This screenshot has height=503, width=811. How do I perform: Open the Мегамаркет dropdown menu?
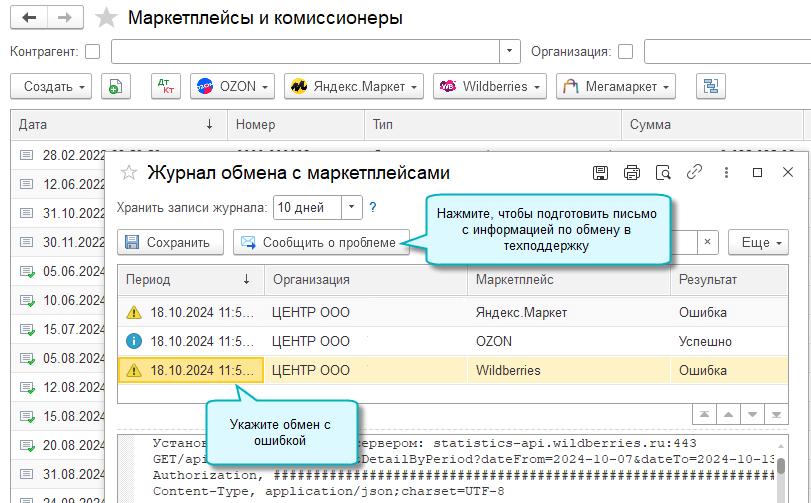pyautogui.click(x=615, y=86)
